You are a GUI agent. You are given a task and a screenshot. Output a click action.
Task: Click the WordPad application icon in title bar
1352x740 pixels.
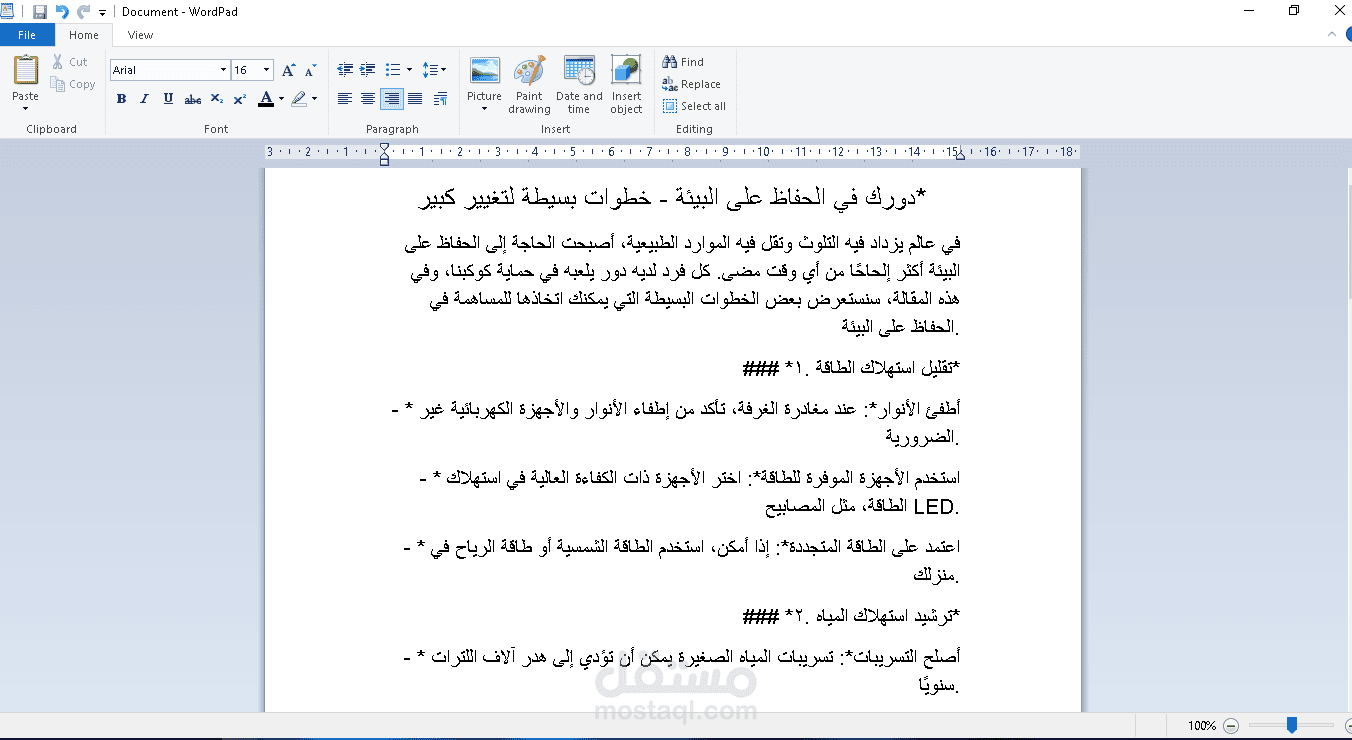coord(8,11)
